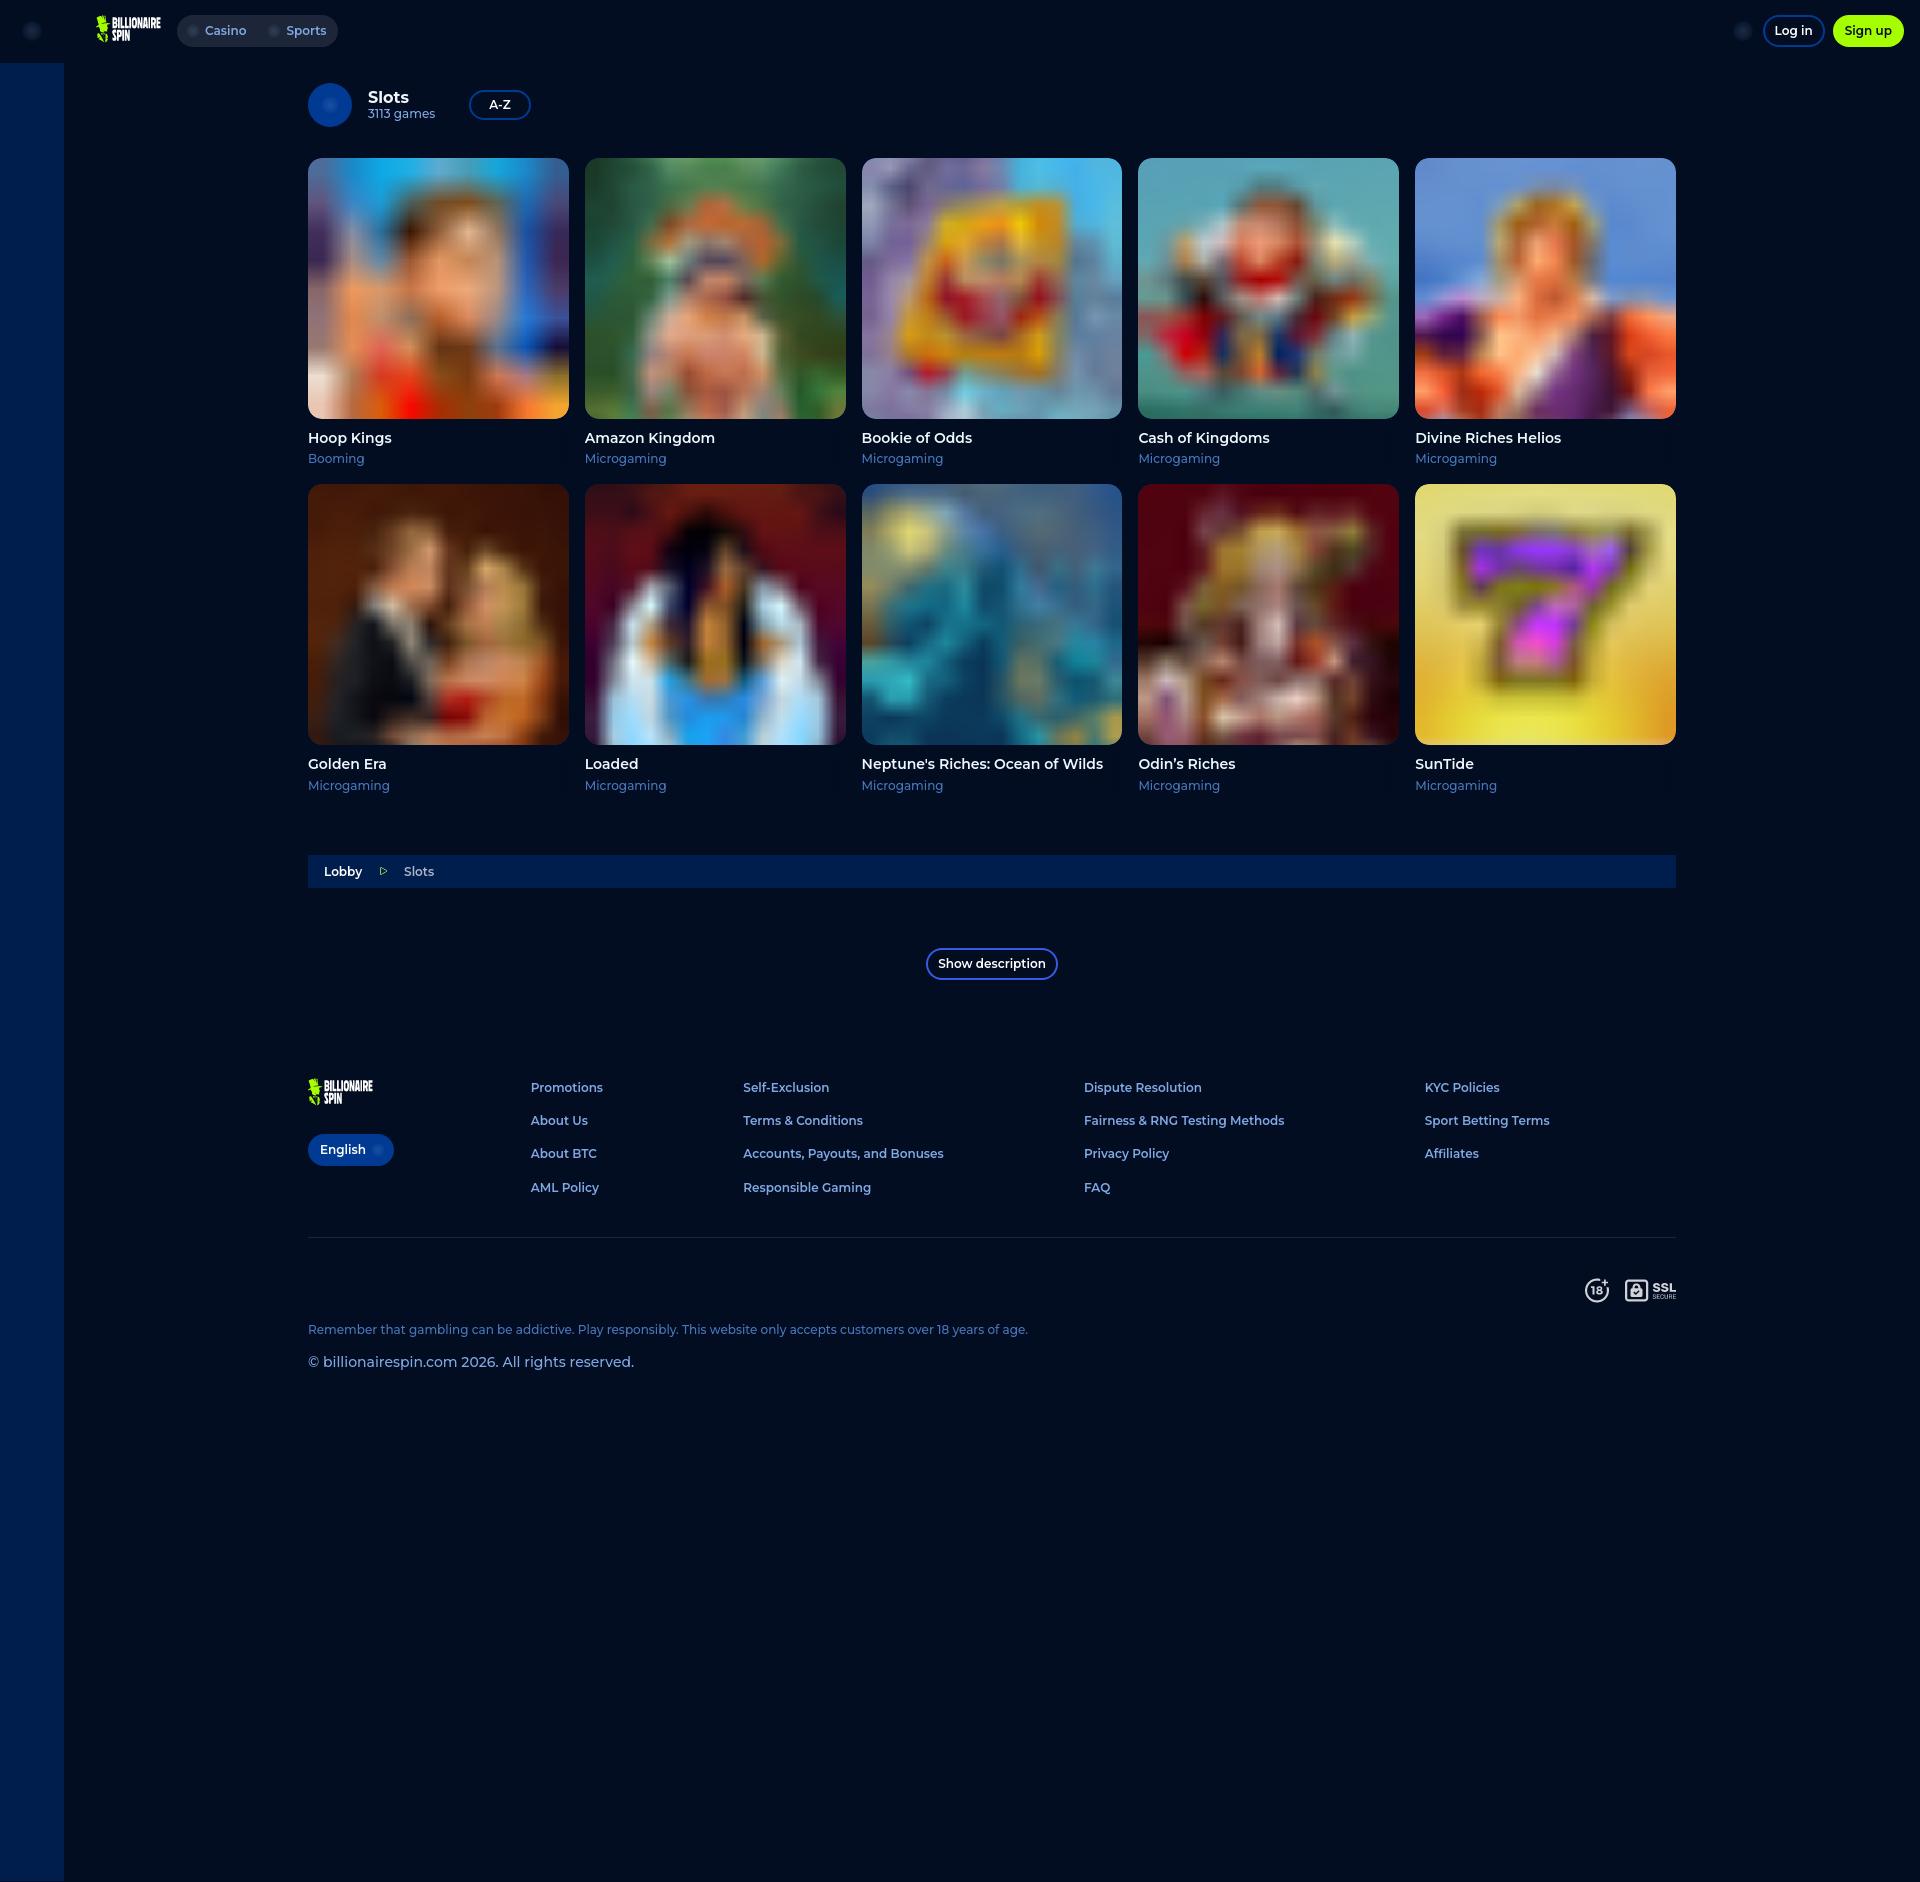1920x1882 pixels.
Task: Click the Log in button
Action: click(1792, 31)
